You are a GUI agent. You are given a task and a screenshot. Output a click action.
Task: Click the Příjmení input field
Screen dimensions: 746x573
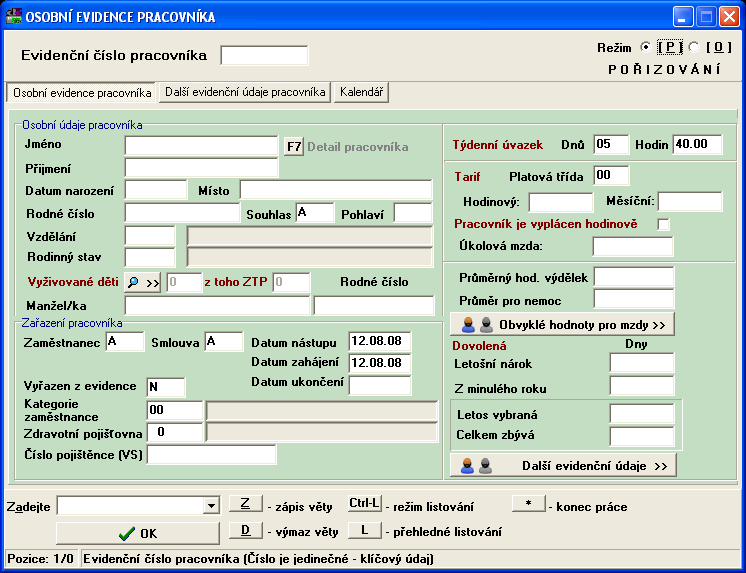(x=201, y=168)
